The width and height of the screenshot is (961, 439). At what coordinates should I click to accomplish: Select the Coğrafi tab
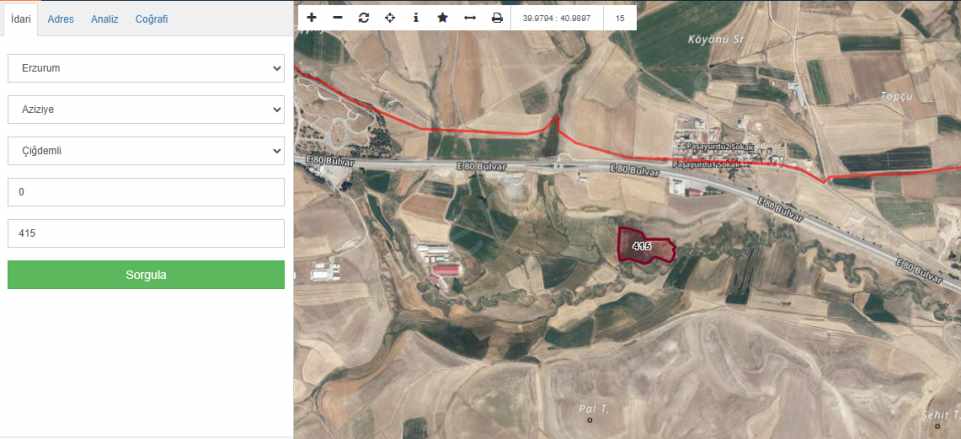[x=152, y=19]
